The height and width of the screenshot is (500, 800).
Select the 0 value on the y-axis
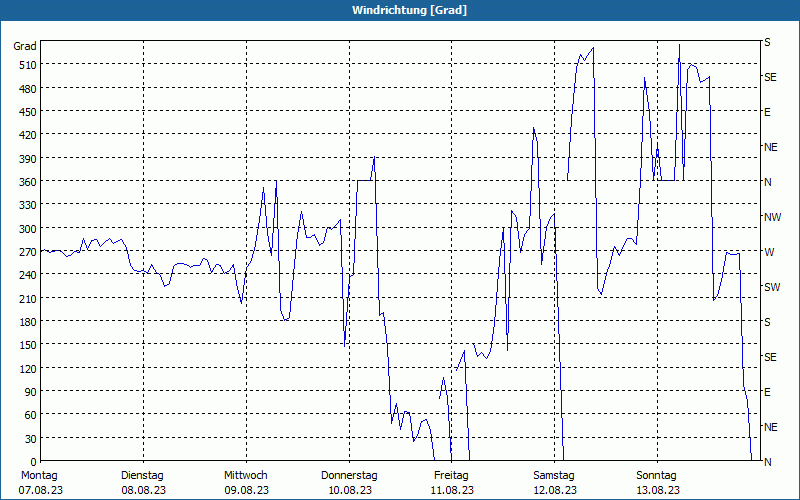click(34, 462)
